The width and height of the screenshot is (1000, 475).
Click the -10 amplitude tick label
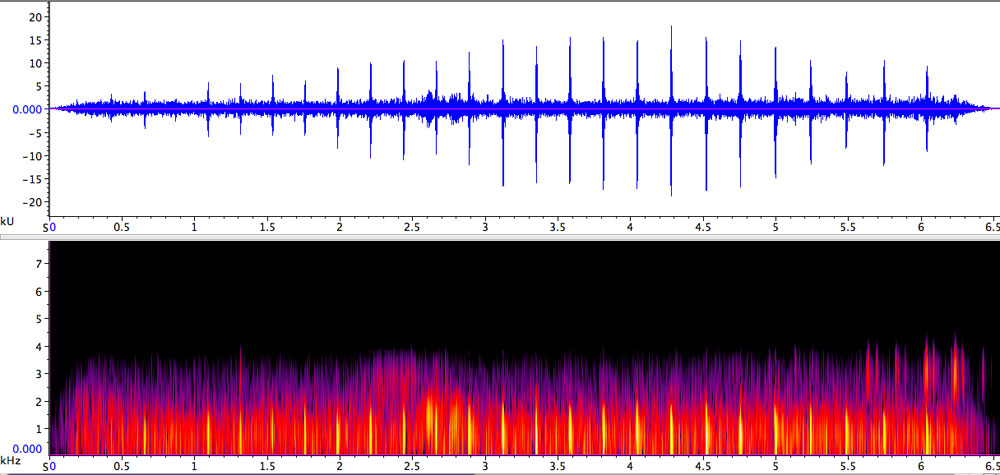pyautogui.click(x=33, y=156)
